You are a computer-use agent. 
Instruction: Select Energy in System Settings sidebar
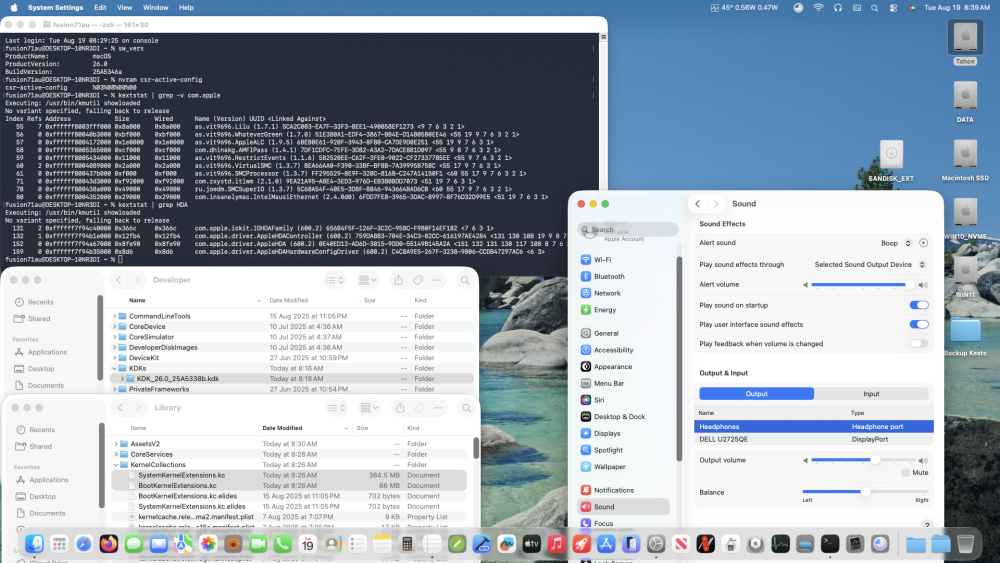[x=598, y=310]
